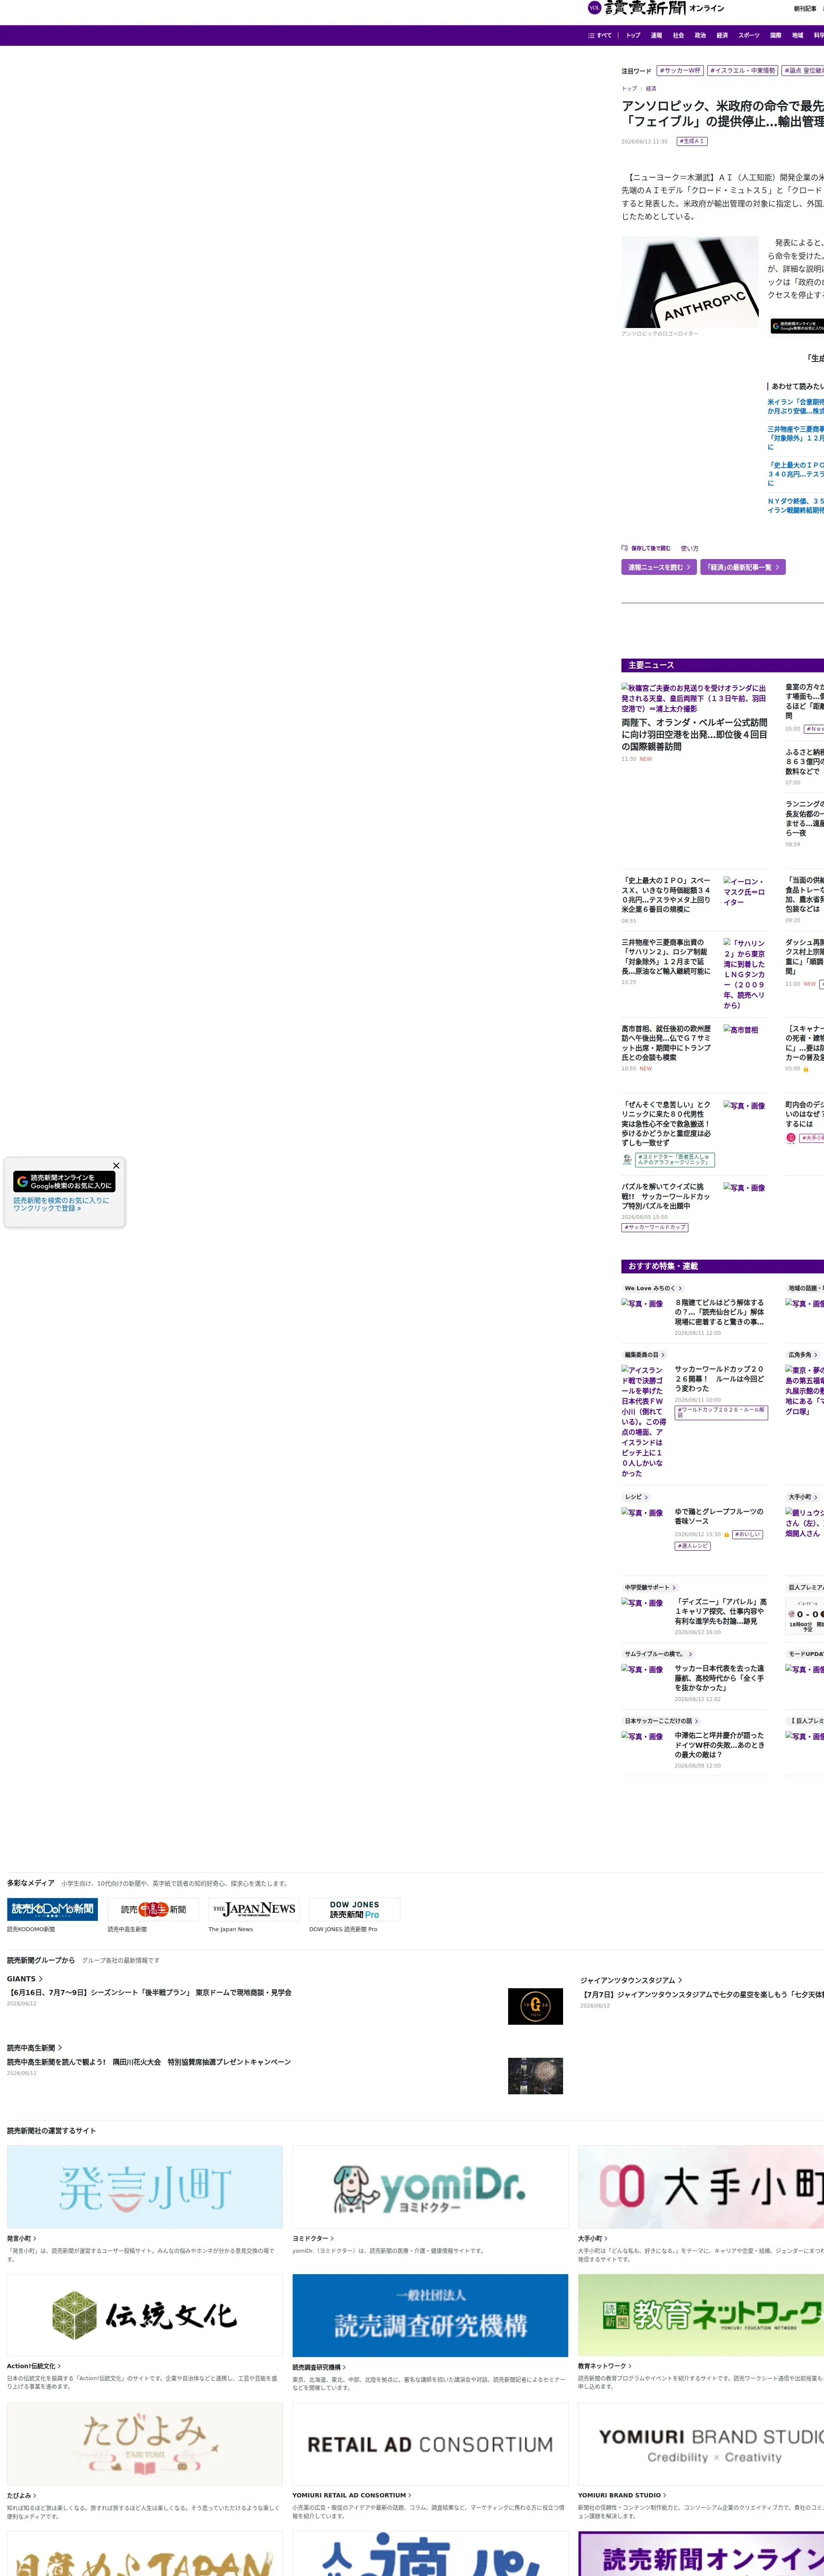
Task: Open the 伝統文化 site banner
Action: pos(145,2315)
